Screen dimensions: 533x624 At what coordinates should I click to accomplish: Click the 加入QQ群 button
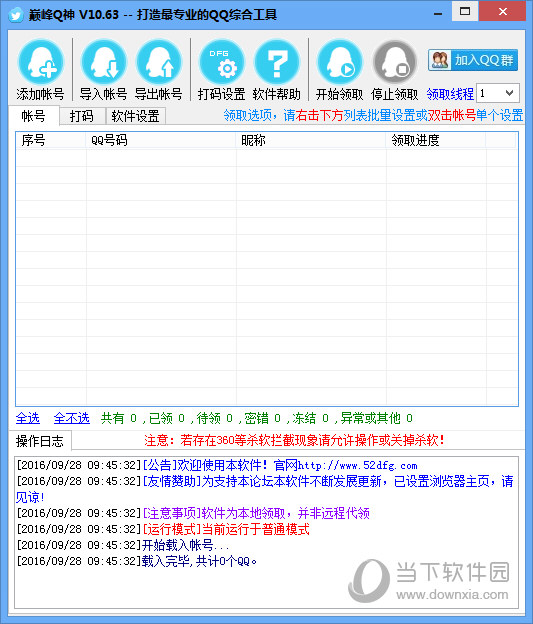(473, 60)
